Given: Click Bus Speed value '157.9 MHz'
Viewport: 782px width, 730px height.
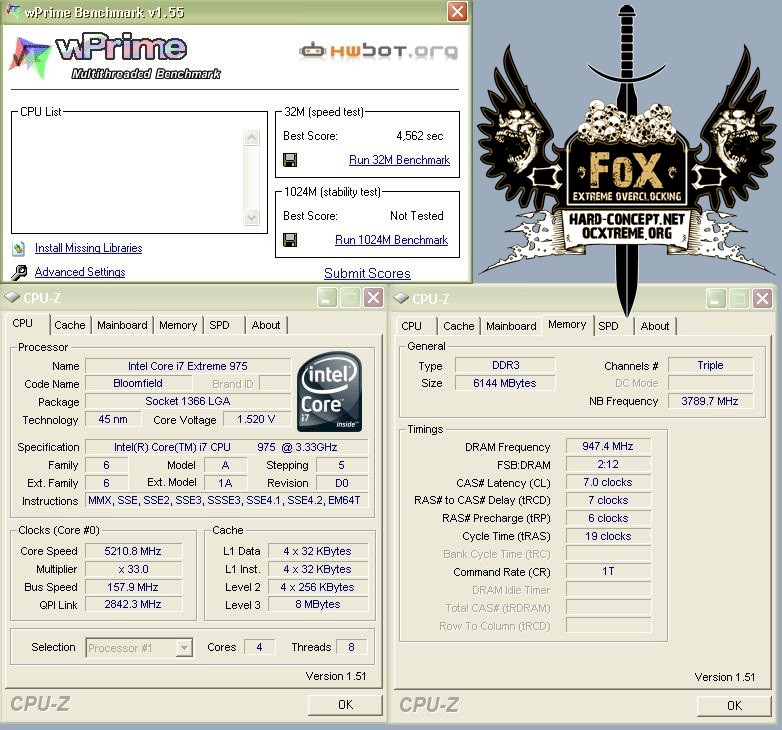Looking at the screenshot, I should point(133,587).
